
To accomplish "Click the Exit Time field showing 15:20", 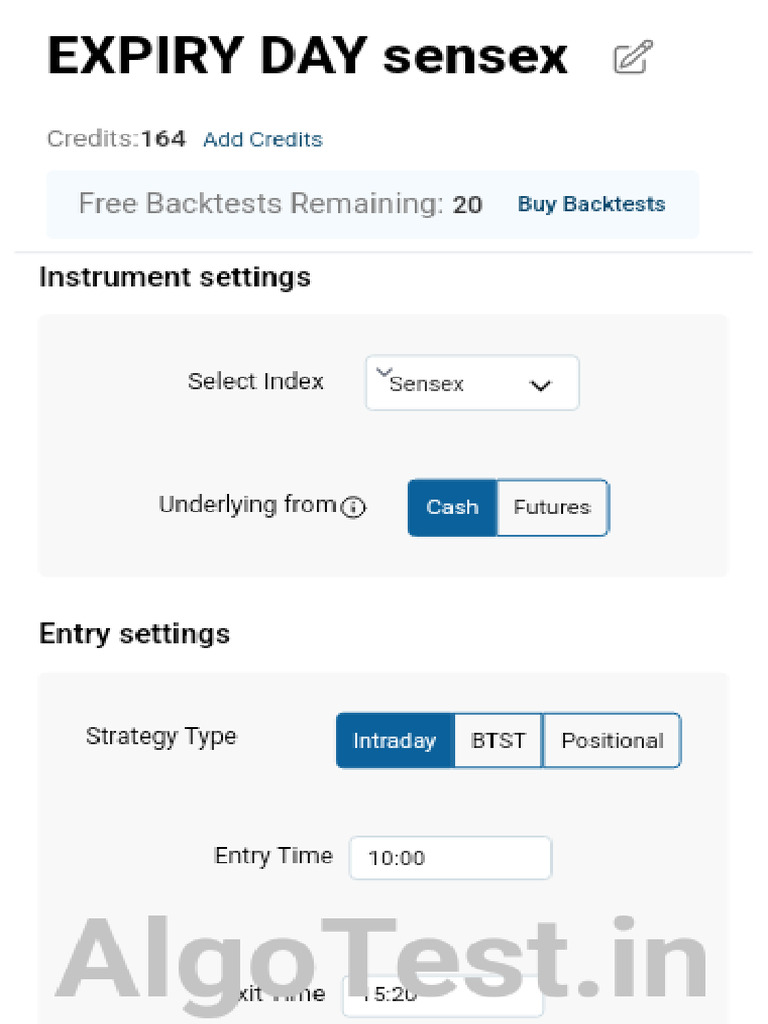I will 443,995.
